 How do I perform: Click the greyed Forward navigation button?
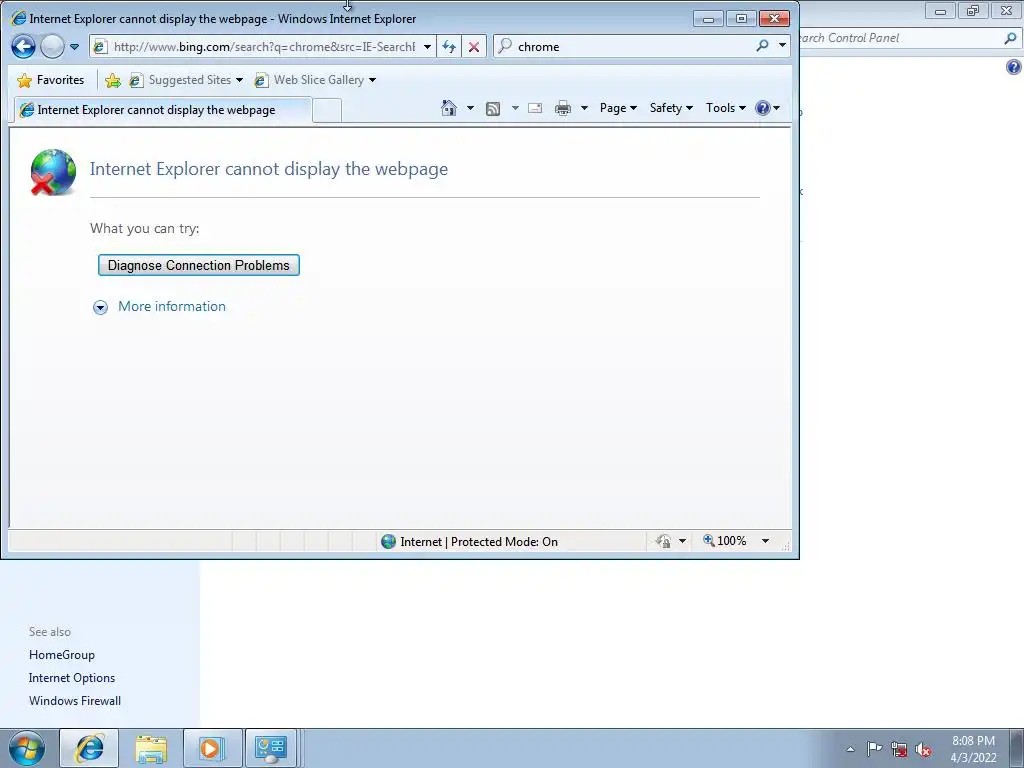(52, 46)
